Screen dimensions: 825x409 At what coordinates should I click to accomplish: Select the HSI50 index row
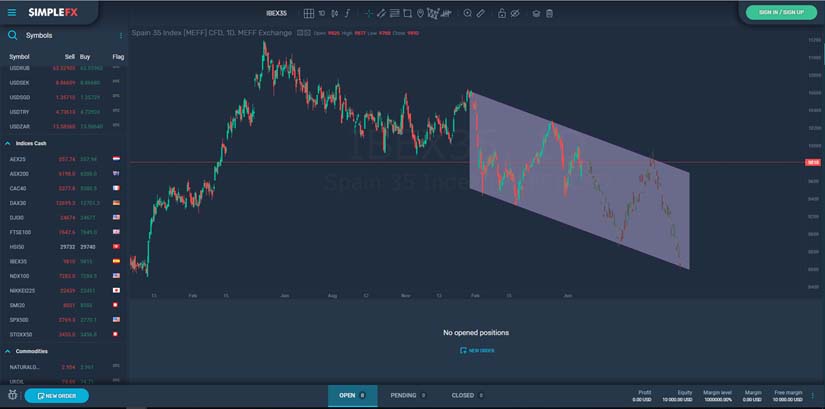[x=63, y=246]
